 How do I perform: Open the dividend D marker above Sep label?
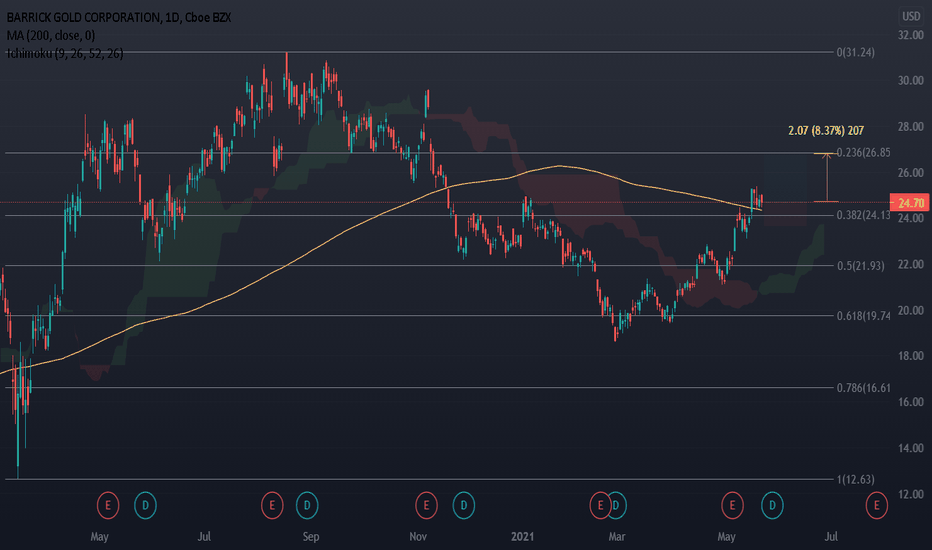307,506
